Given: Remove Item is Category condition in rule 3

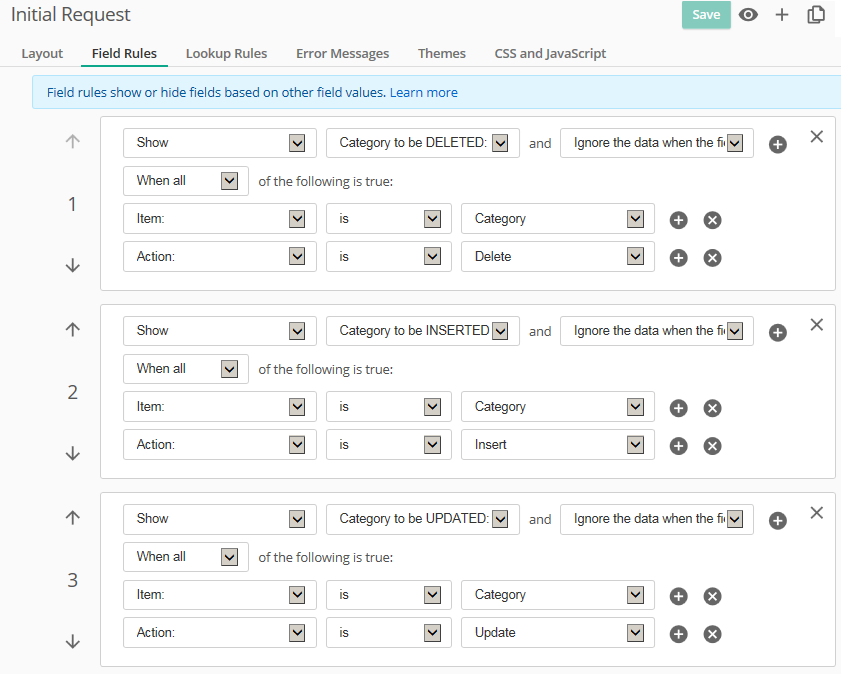Looking at the screenshot, I should coord(712,596).
